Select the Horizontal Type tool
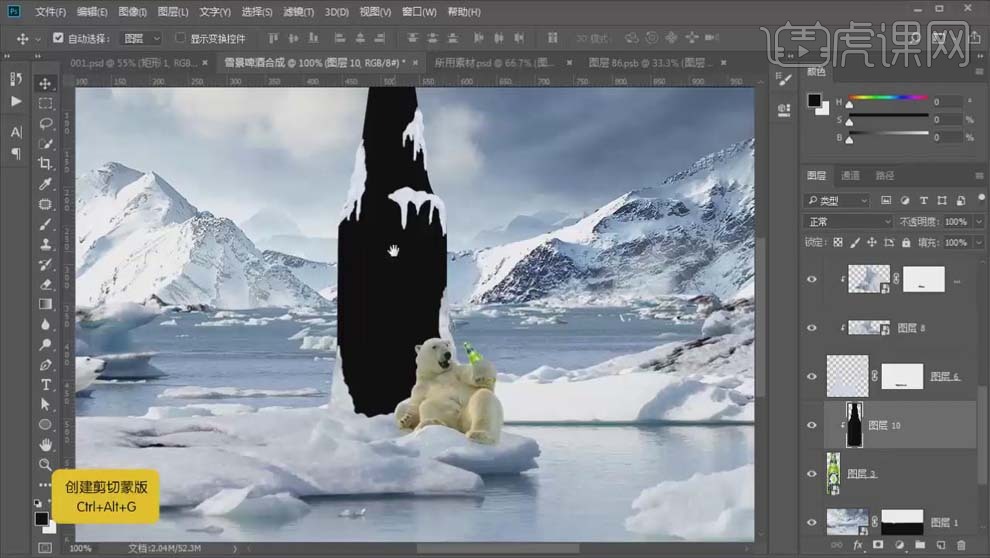This screenshot has width=990, height=558. click(x=46, y=385)
